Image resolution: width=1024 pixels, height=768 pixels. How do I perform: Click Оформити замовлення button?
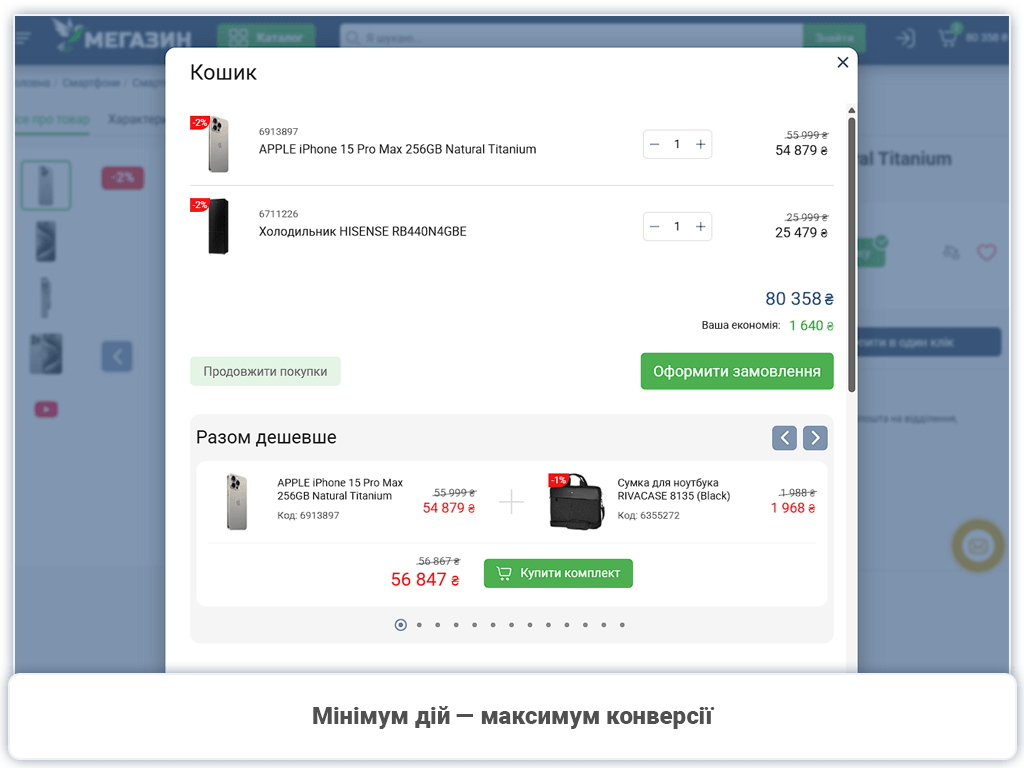pos(737,371)
